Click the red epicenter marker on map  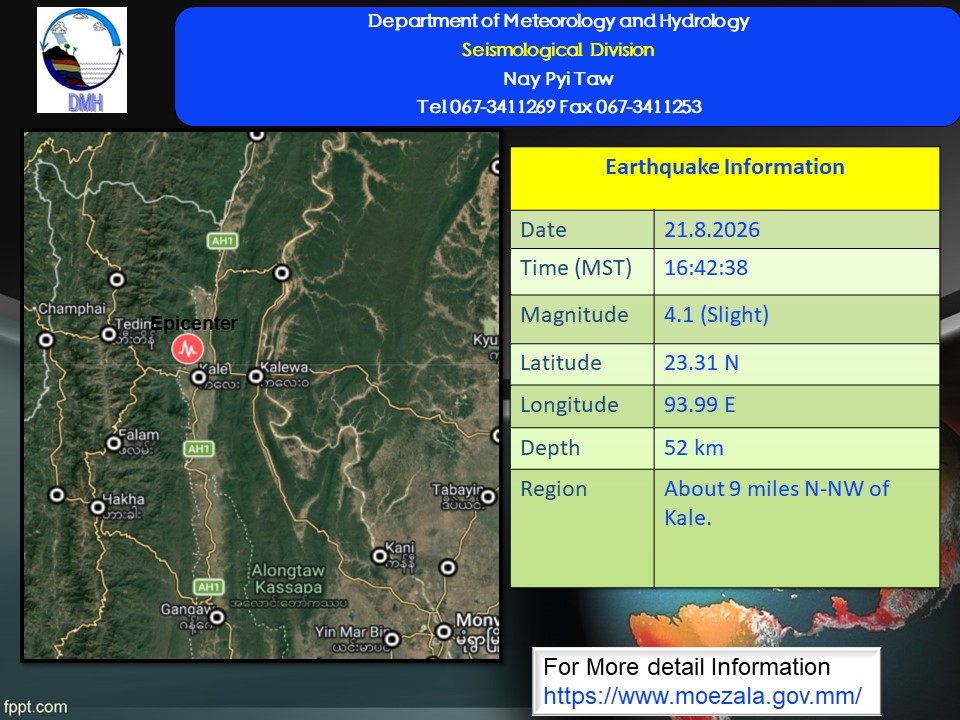187,349
